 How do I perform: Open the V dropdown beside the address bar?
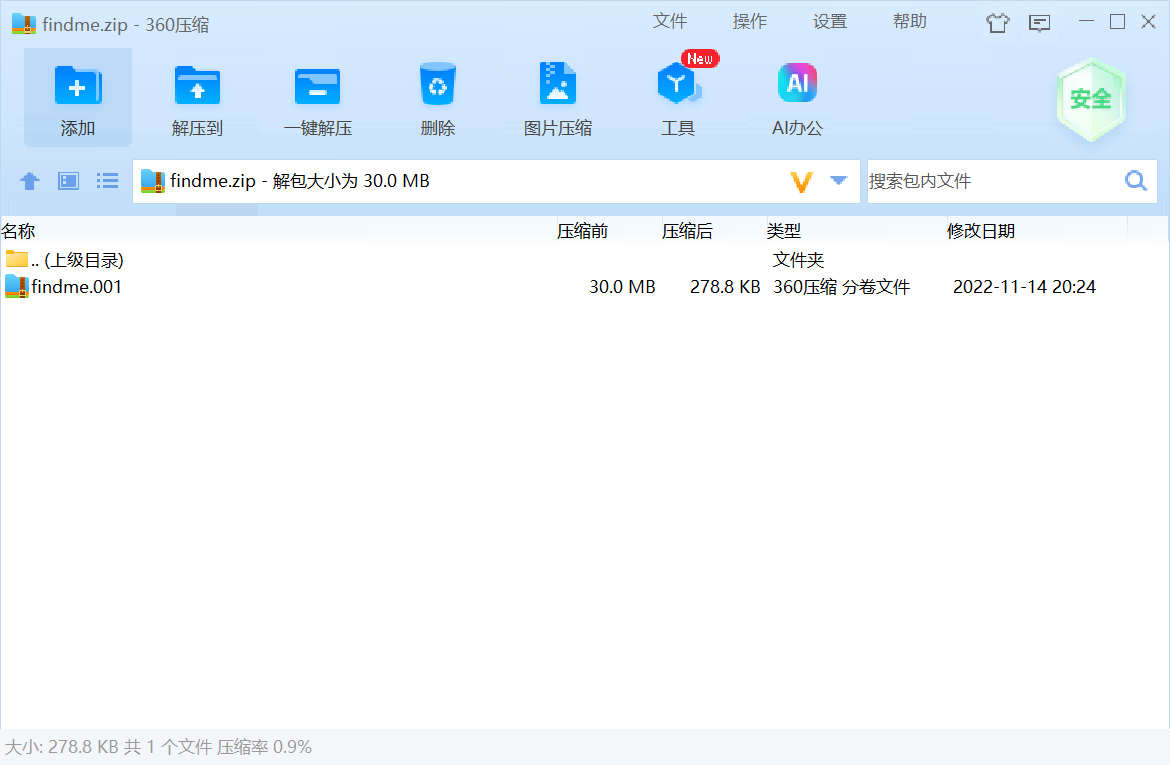coord(800,181)
